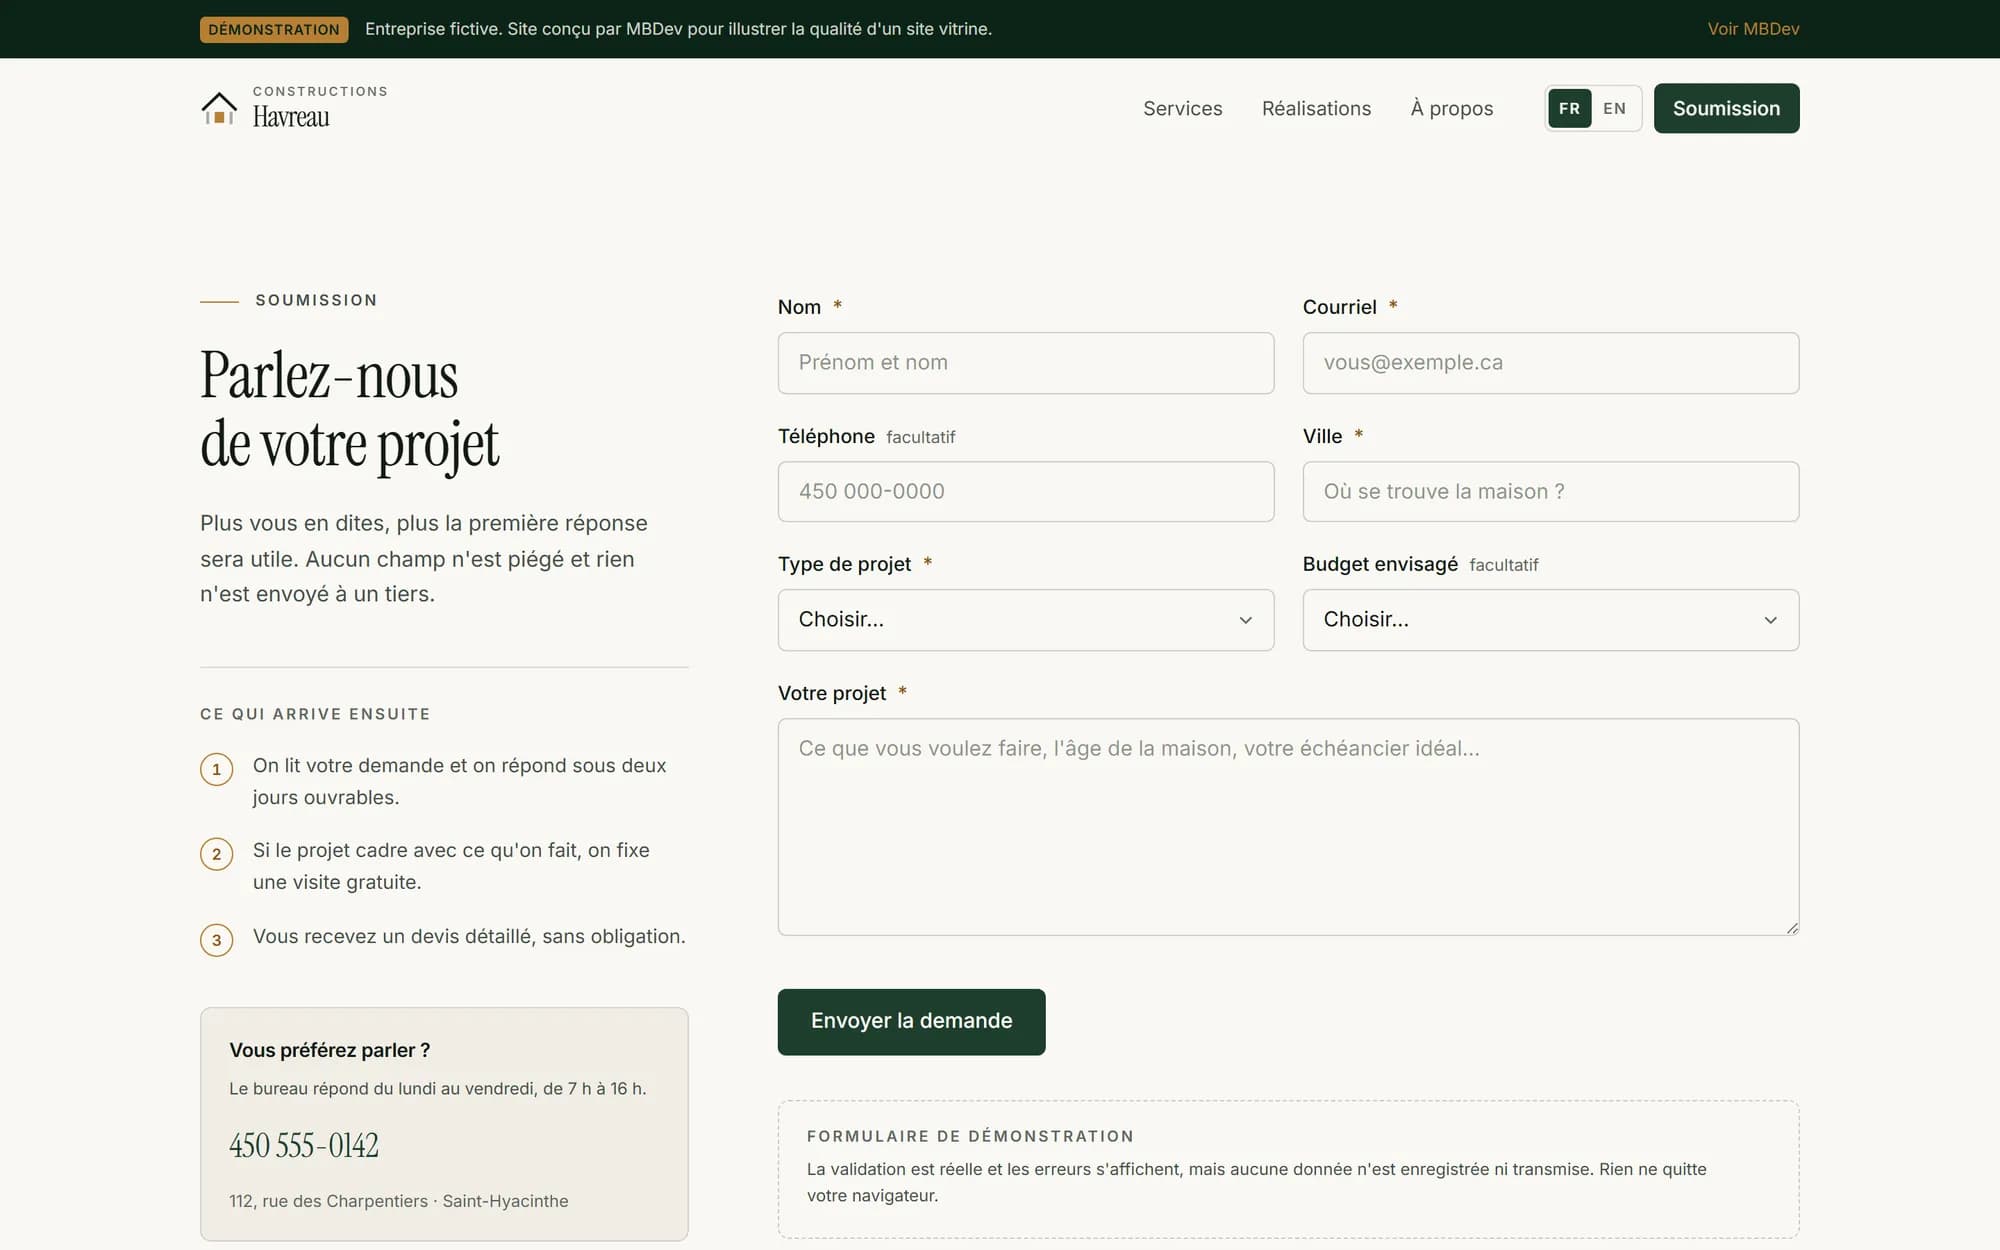This screenshot has width=2000, height=1250.
Task: Click the Type de projet chevron arrow
Action: (x=1245, y=620)
